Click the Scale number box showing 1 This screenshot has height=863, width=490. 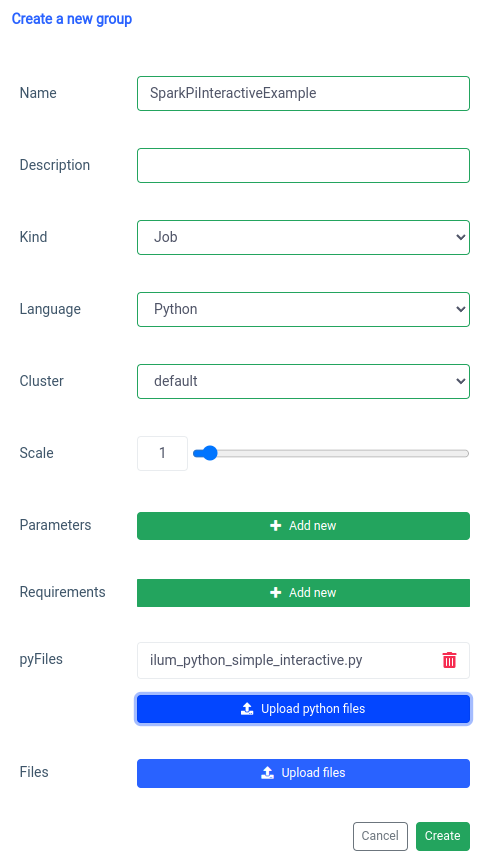point(162,454)
